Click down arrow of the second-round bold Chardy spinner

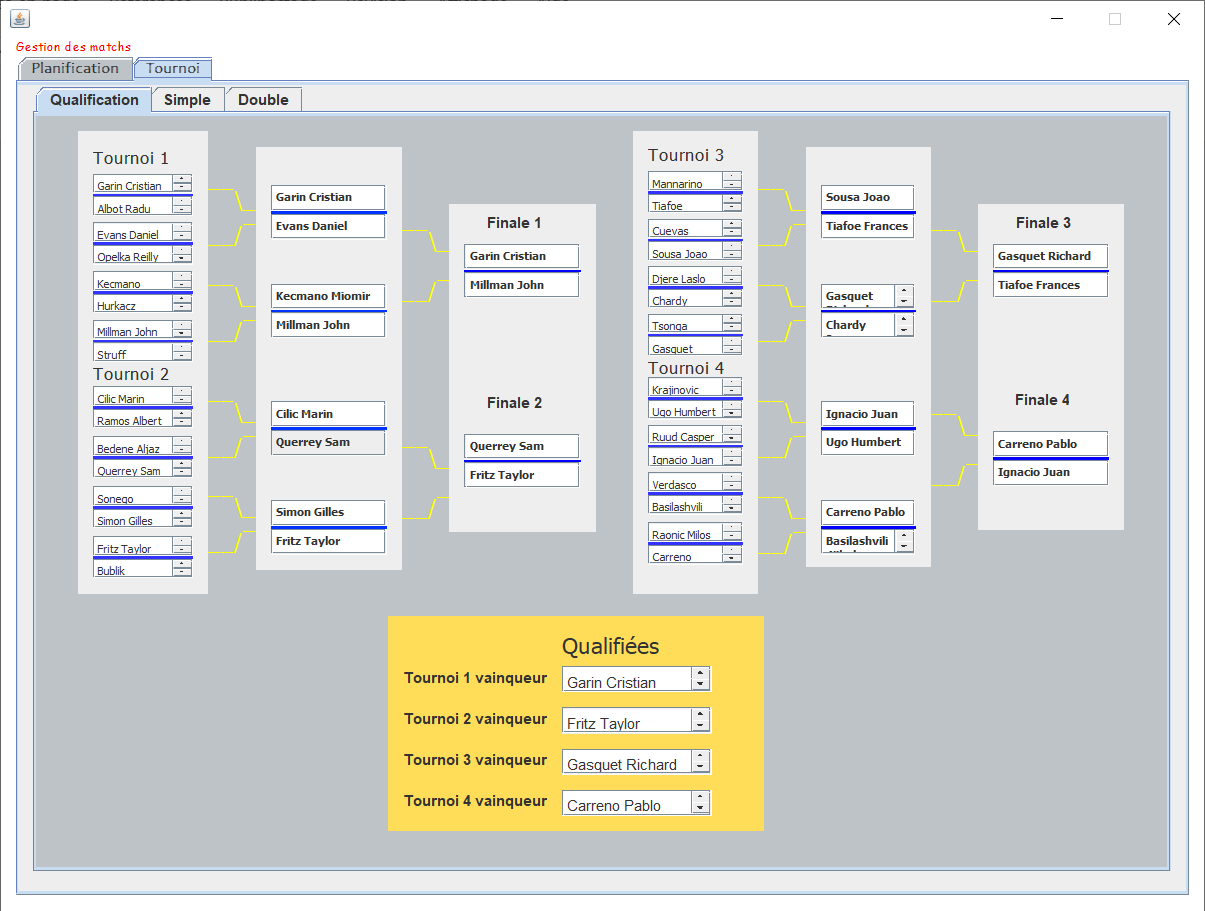[904, 331]
